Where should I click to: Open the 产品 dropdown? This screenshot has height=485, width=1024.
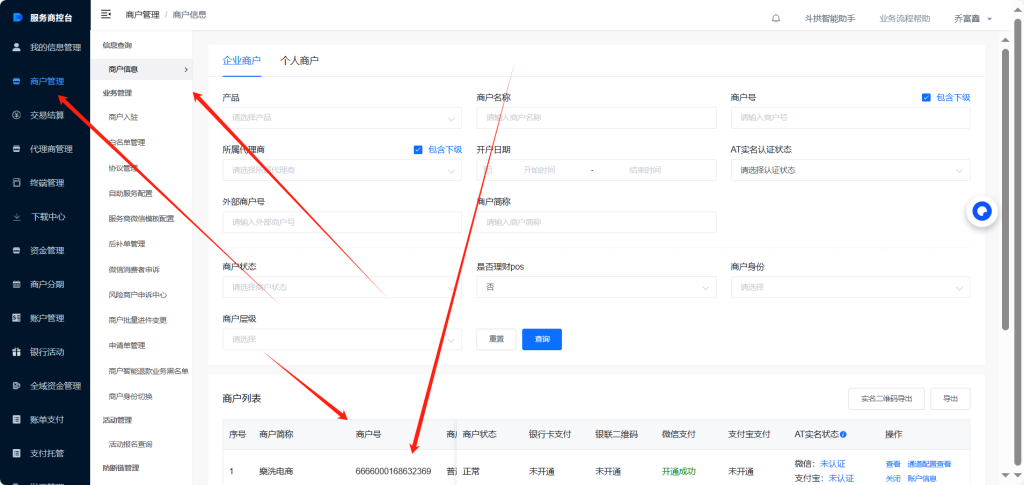(x=342, y=118)
